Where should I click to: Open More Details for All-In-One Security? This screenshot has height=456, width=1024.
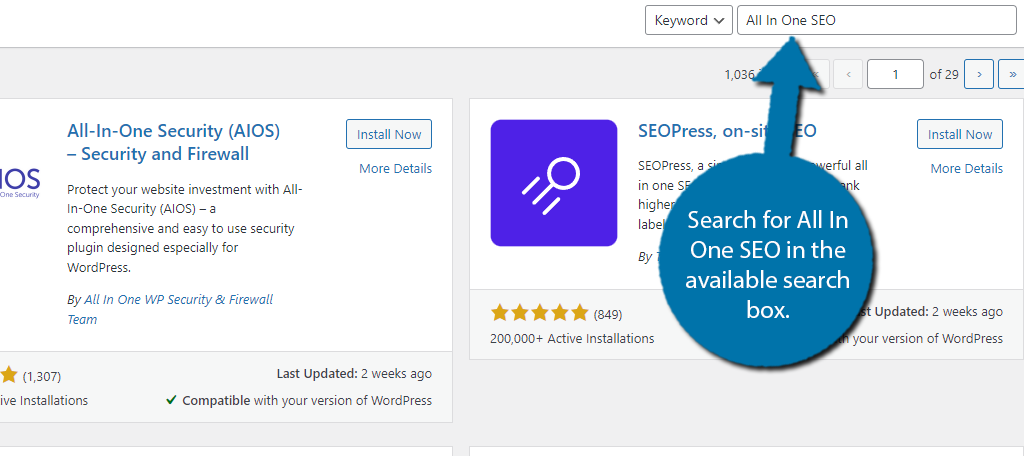pos(396,169)
